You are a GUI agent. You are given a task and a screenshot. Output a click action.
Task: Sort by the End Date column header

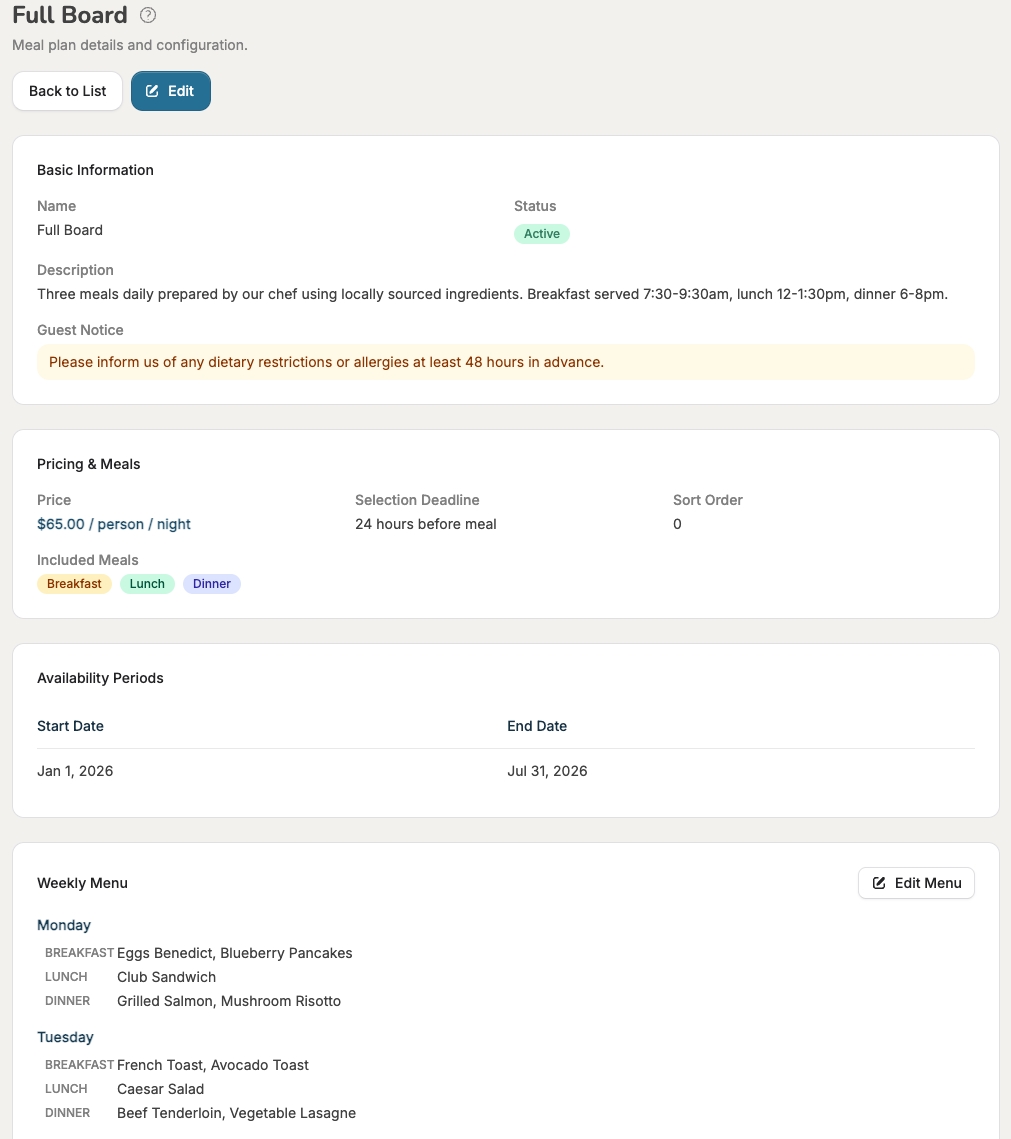tap(537, 726)
